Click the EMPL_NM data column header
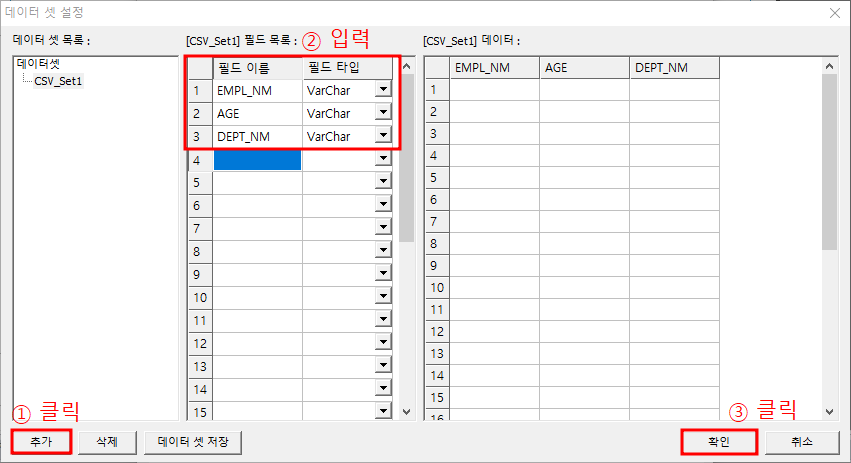Viewport: 851px width, 463px height. click(494, 68)
